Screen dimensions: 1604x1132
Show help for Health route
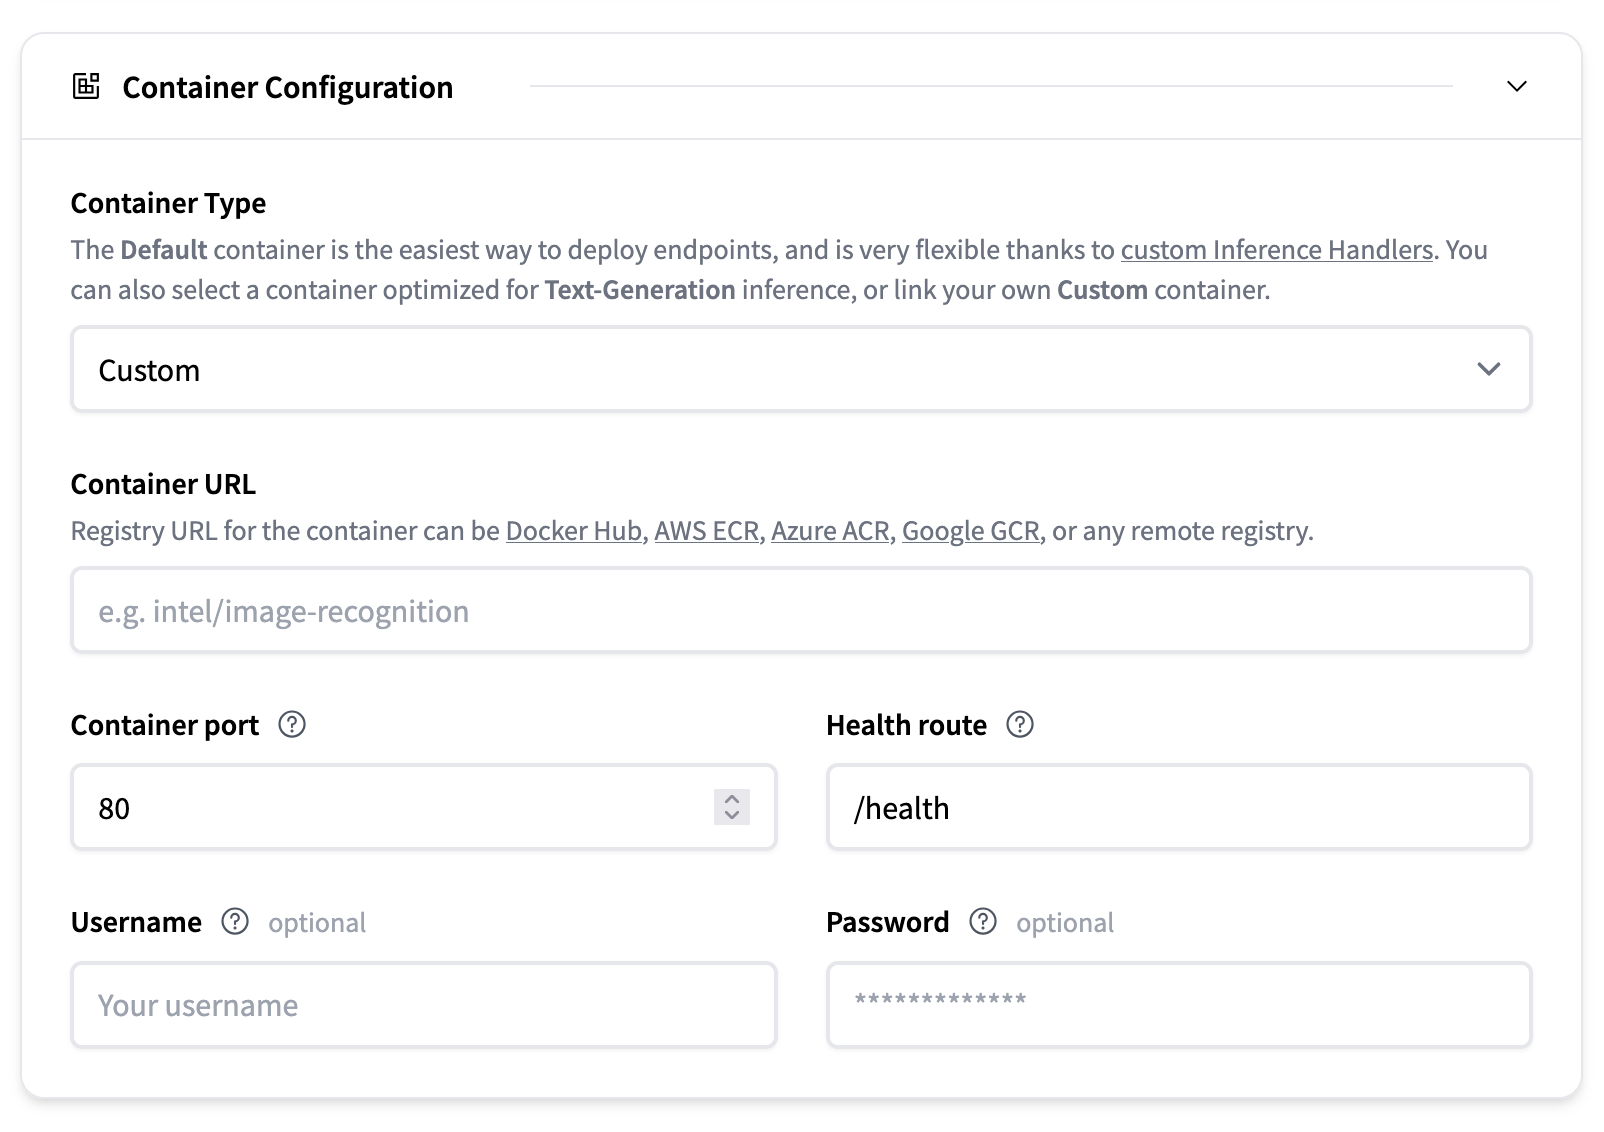[x=1020, y=725]
